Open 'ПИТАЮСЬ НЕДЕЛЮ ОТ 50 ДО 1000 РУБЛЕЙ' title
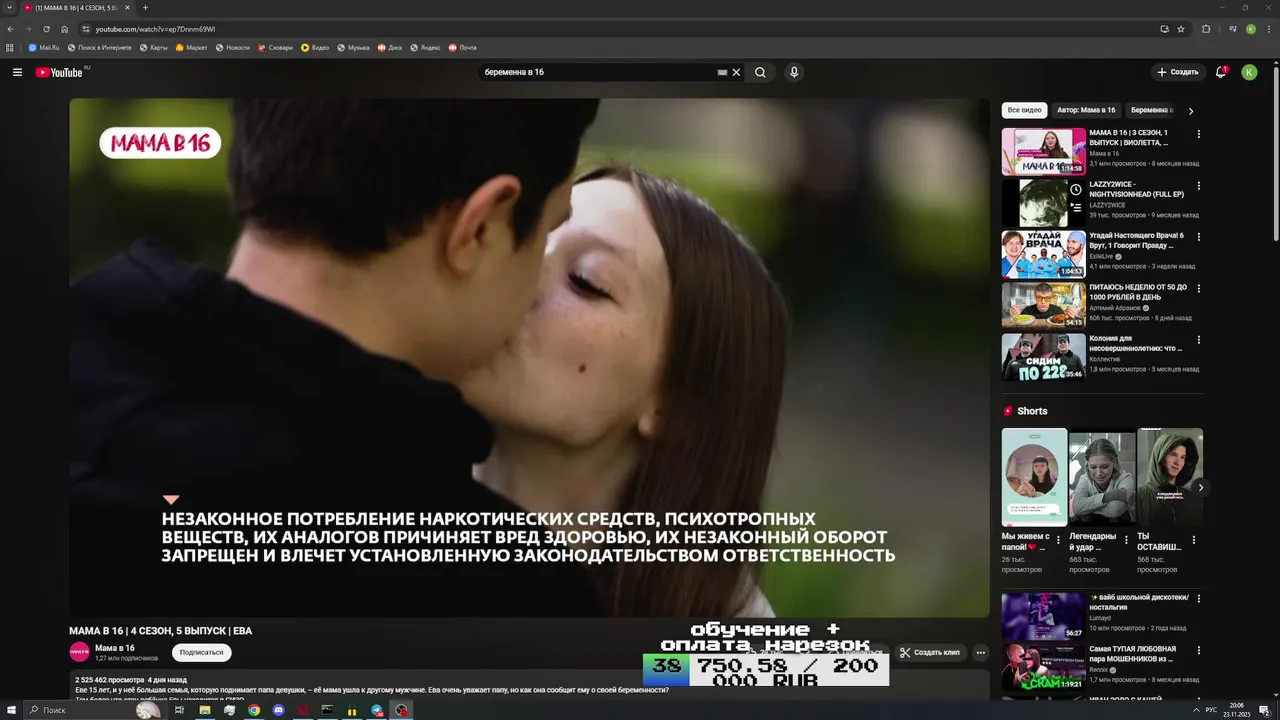Screen dimensions: 1280x720 pyautogui.click(x=1138, y=292)
